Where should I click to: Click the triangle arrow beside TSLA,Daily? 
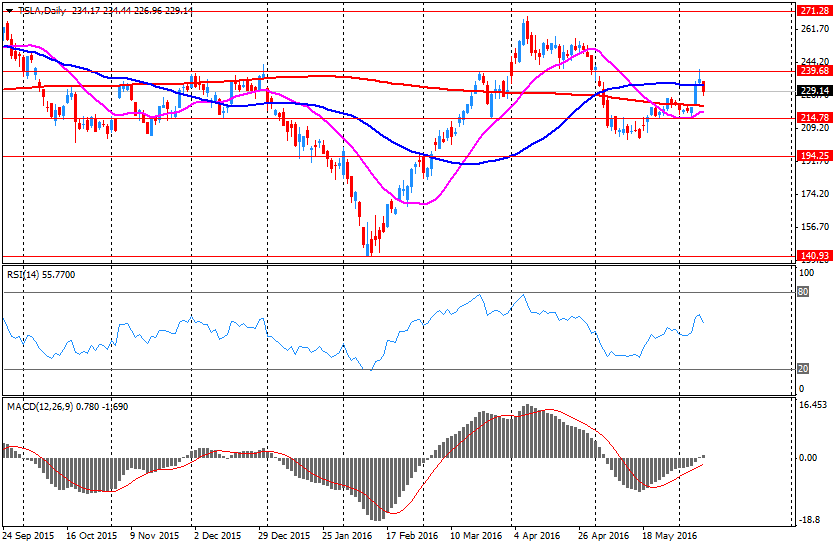pos(9,11)
